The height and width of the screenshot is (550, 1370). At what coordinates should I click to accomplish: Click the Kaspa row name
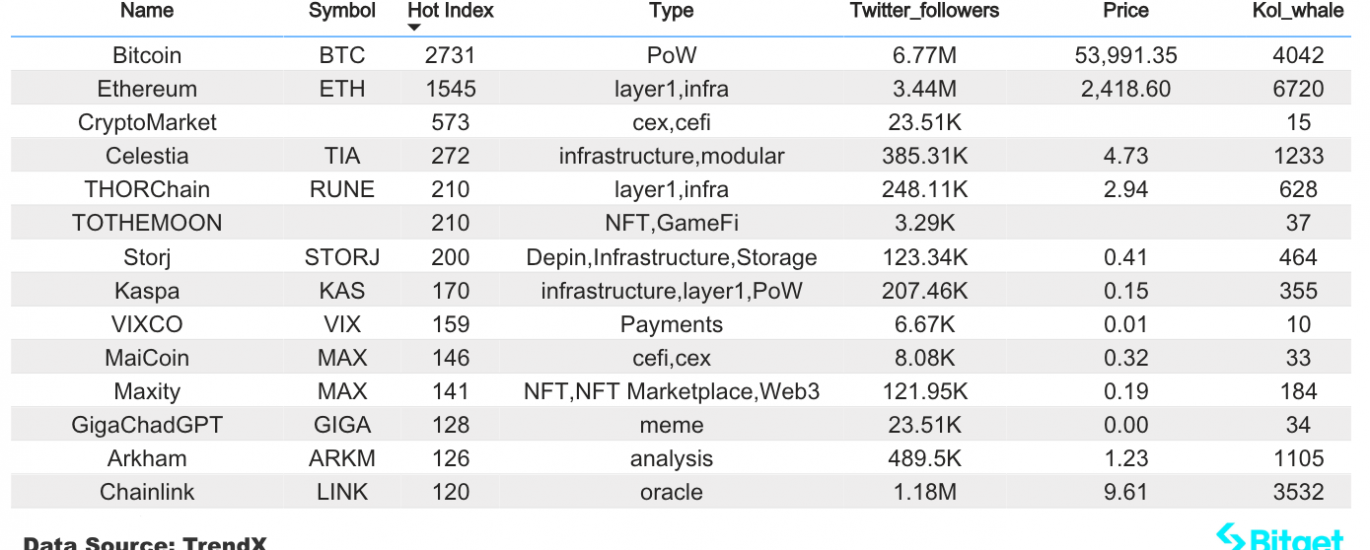pyautogui.click(x=147, y=291)
